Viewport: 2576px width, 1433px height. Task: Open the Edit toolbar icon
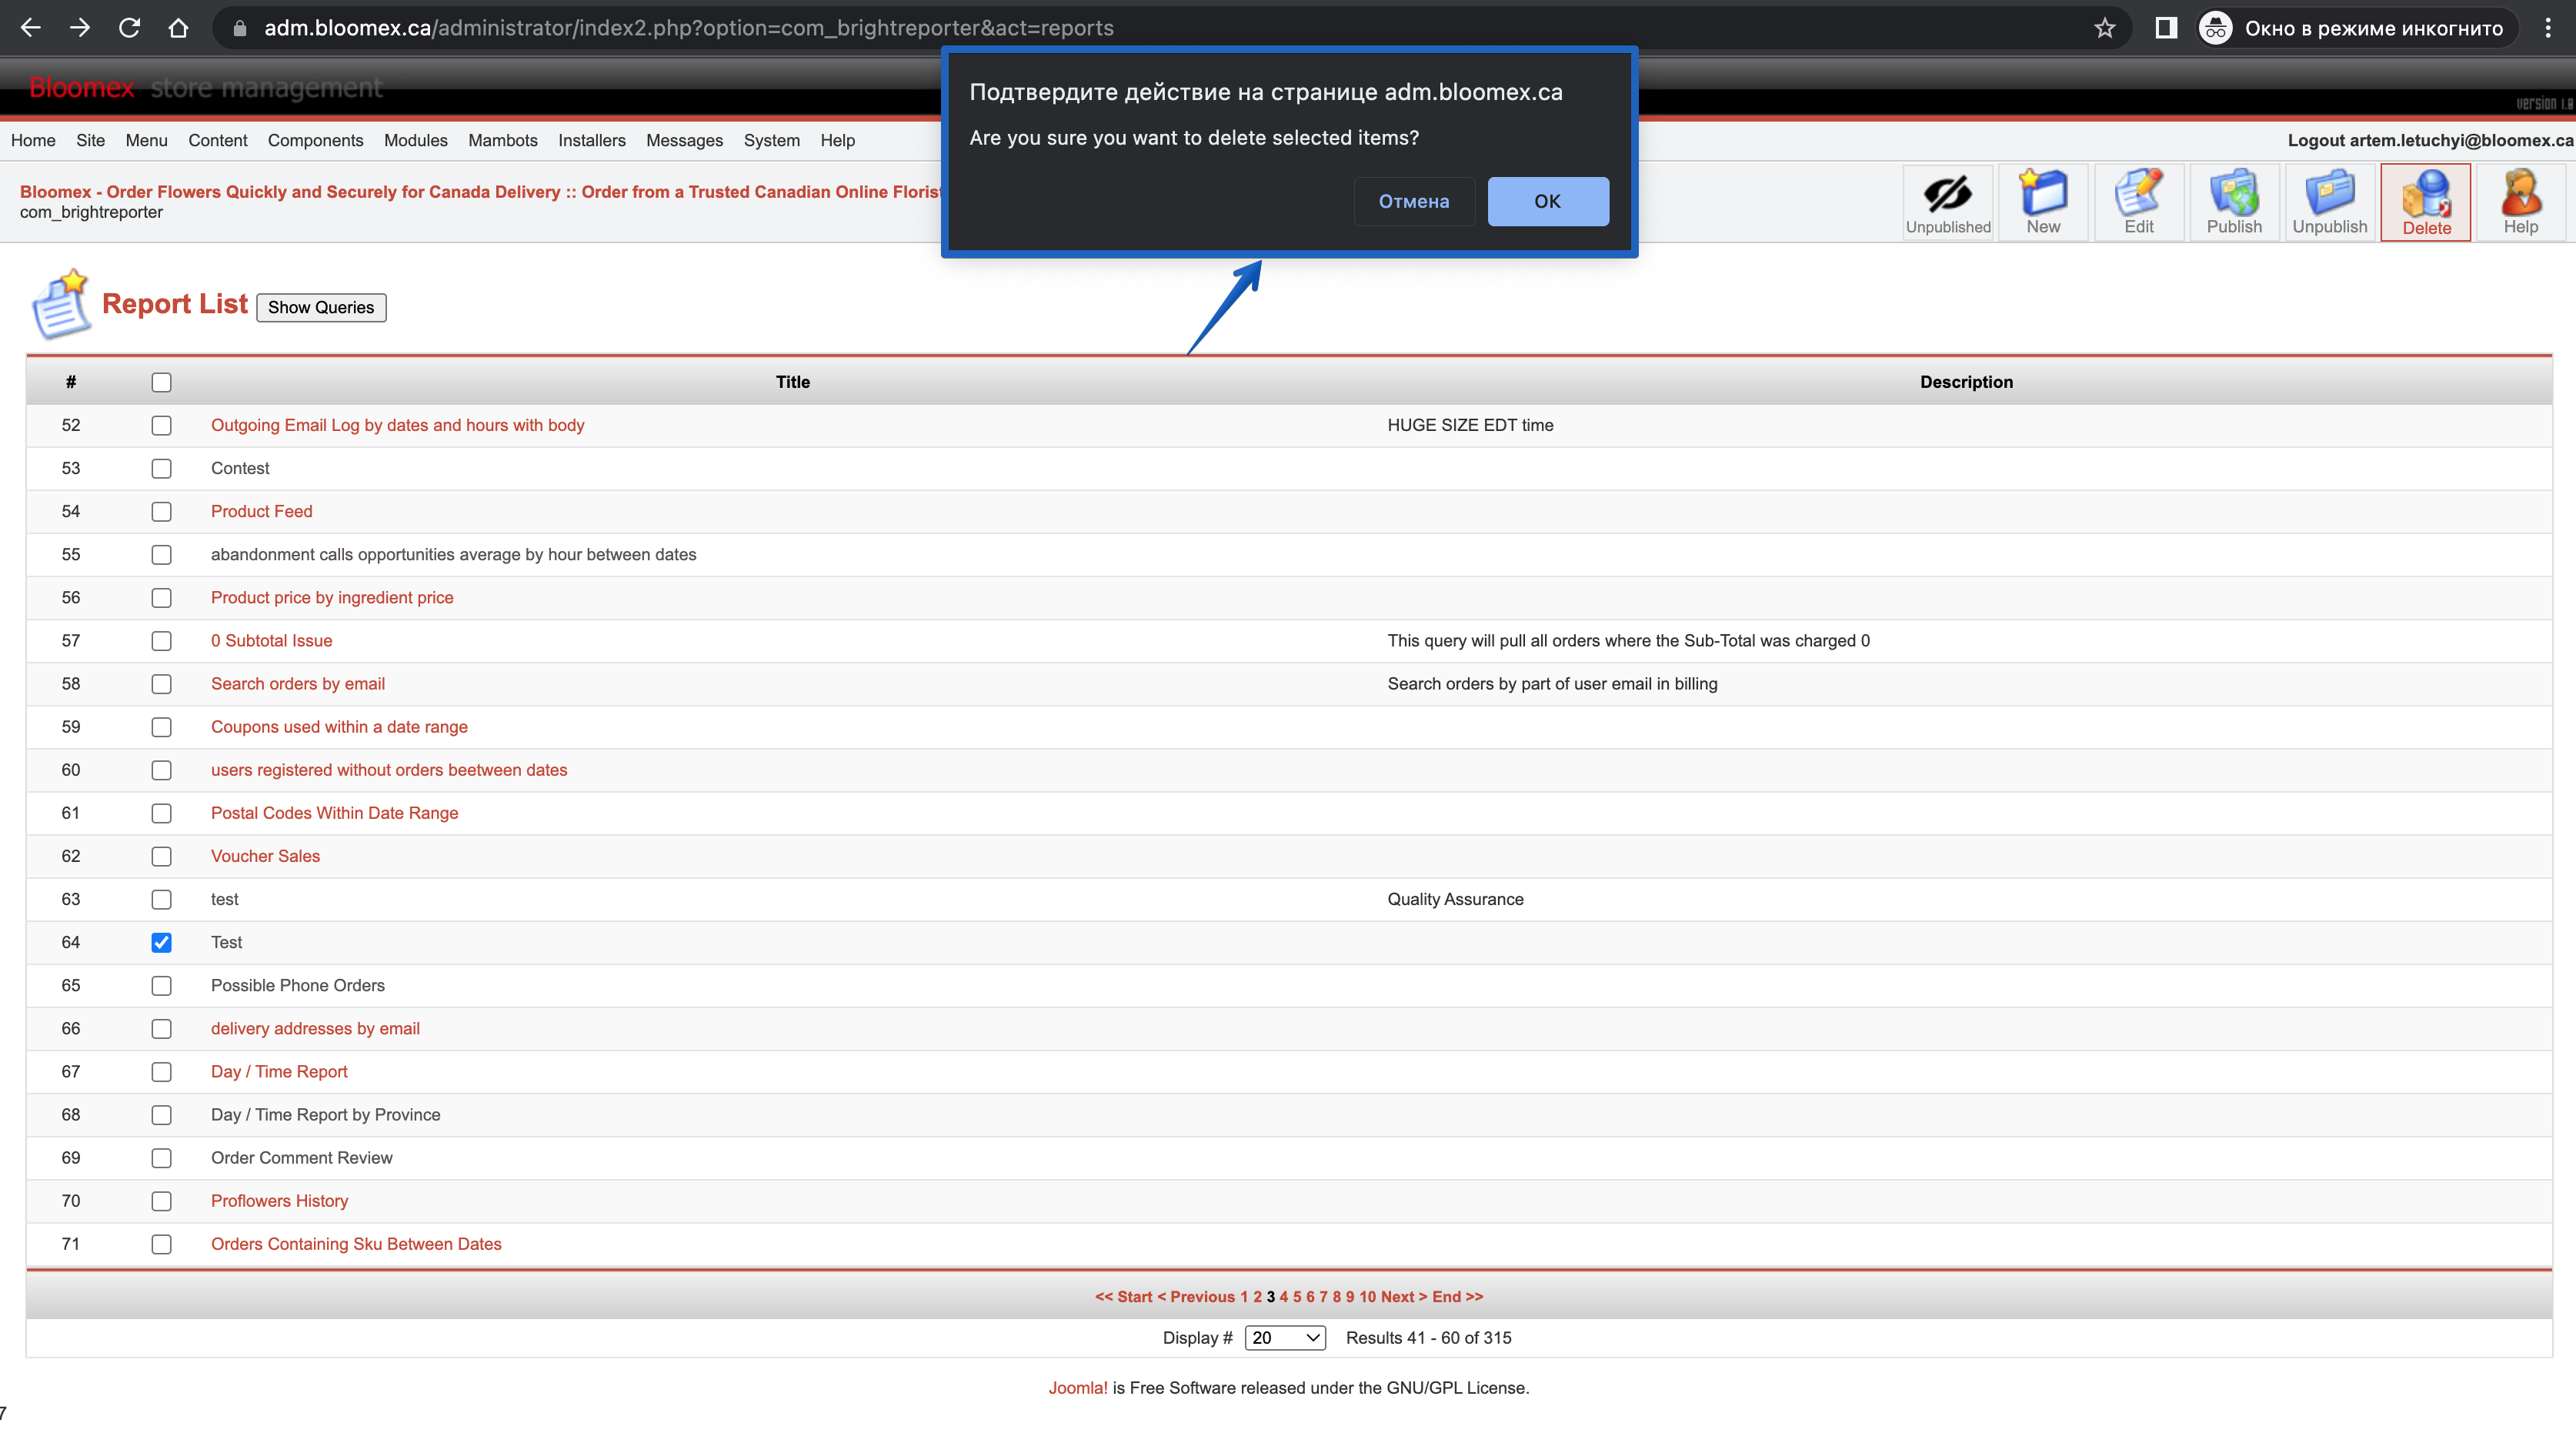point(2138,202)
